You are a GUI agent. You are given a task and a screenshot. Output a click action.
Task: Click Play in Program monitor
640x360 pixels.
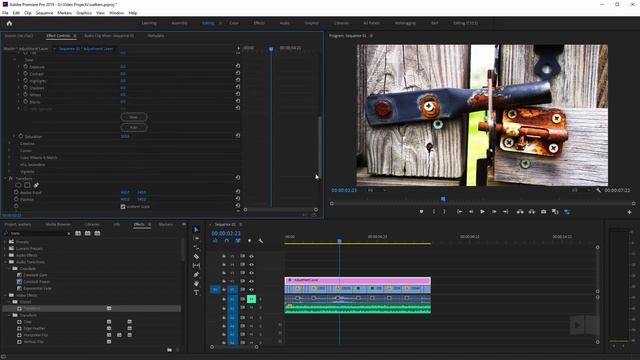point(482,212)
